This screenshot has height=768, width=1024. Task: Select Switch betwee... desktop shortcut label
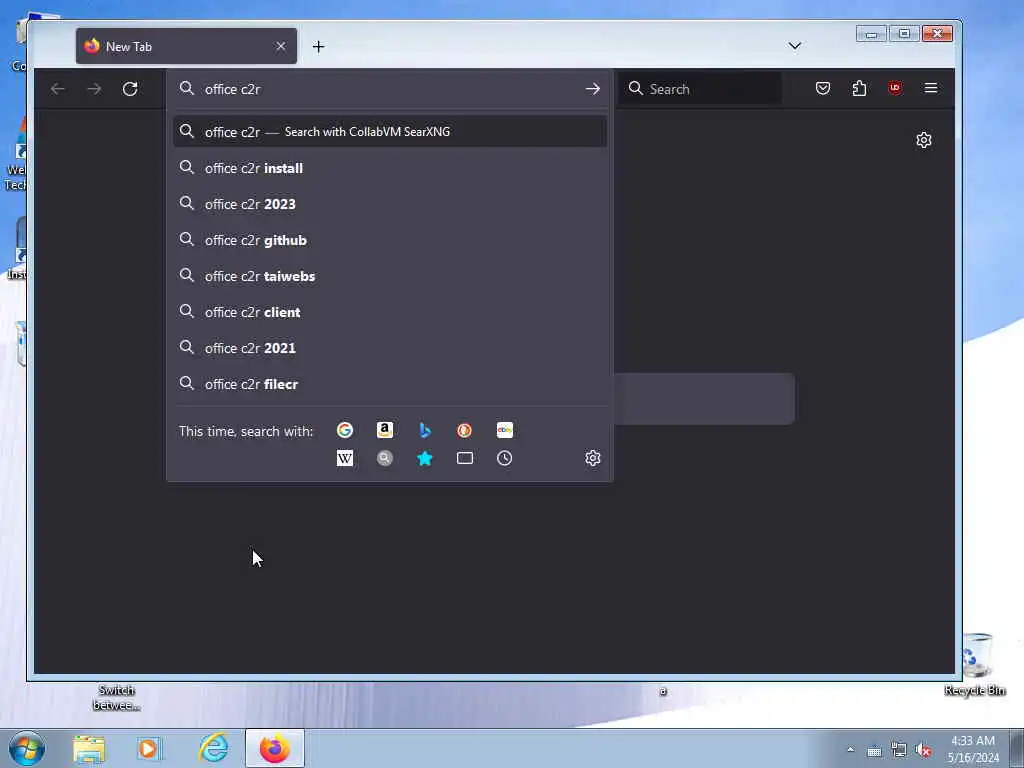tap(116, 697)
